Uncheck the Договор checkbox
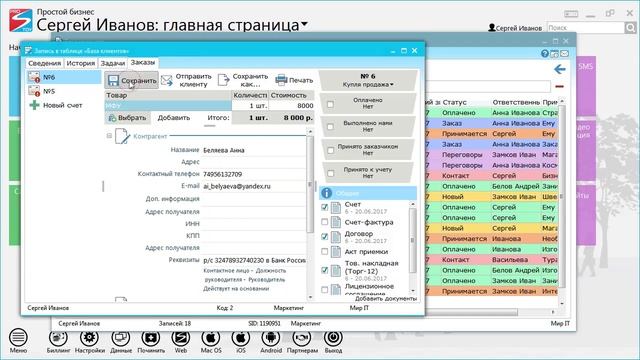640x360 pixels. (x=324, y=236)
